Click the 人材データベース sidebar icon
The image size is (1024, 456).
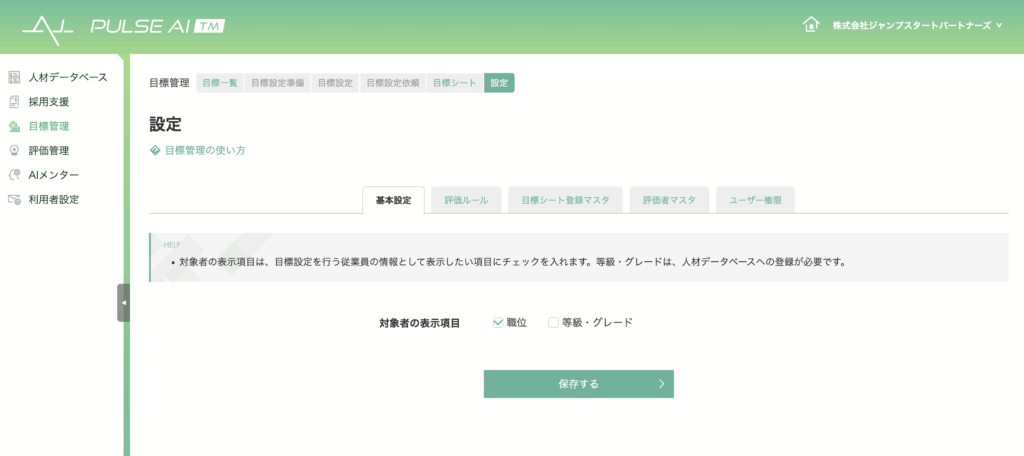coord(14,77)
